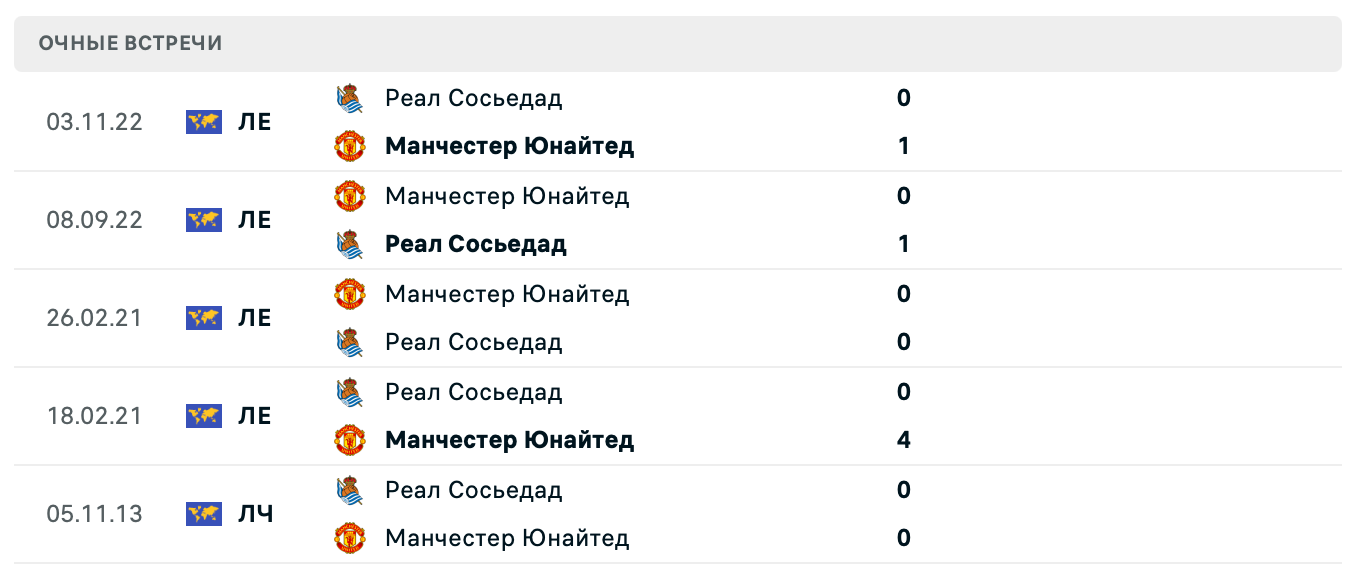The width and height of the screenshot is (1356, 582).
Task: Click Real Sociedad crest in 03.11.22 match
Action: [x=349, y=98]
